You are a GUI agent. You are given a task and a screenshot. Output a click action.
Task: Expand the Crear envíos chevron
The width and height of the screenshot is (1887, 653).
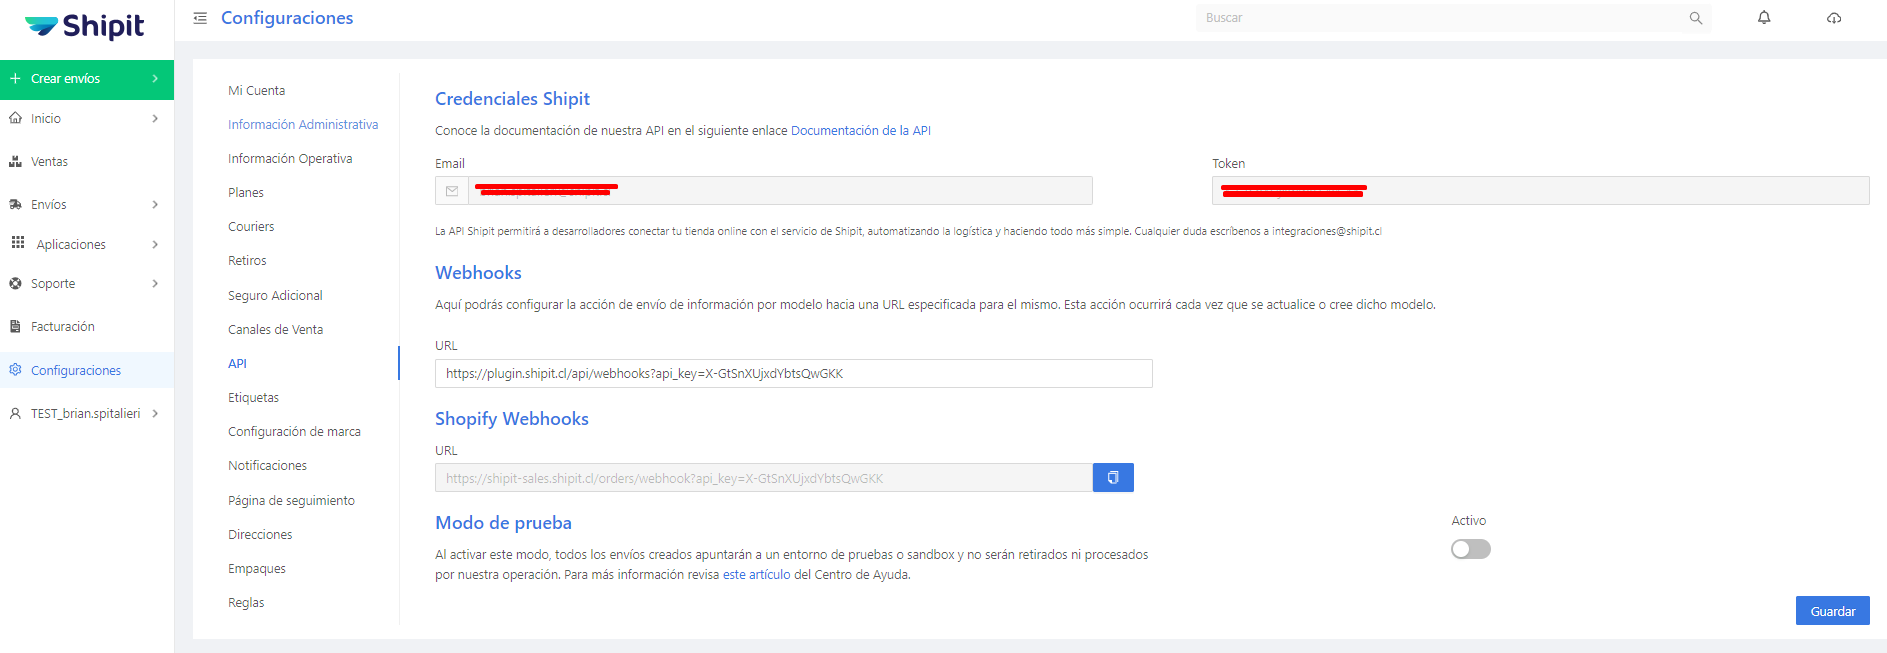(155, 78)
